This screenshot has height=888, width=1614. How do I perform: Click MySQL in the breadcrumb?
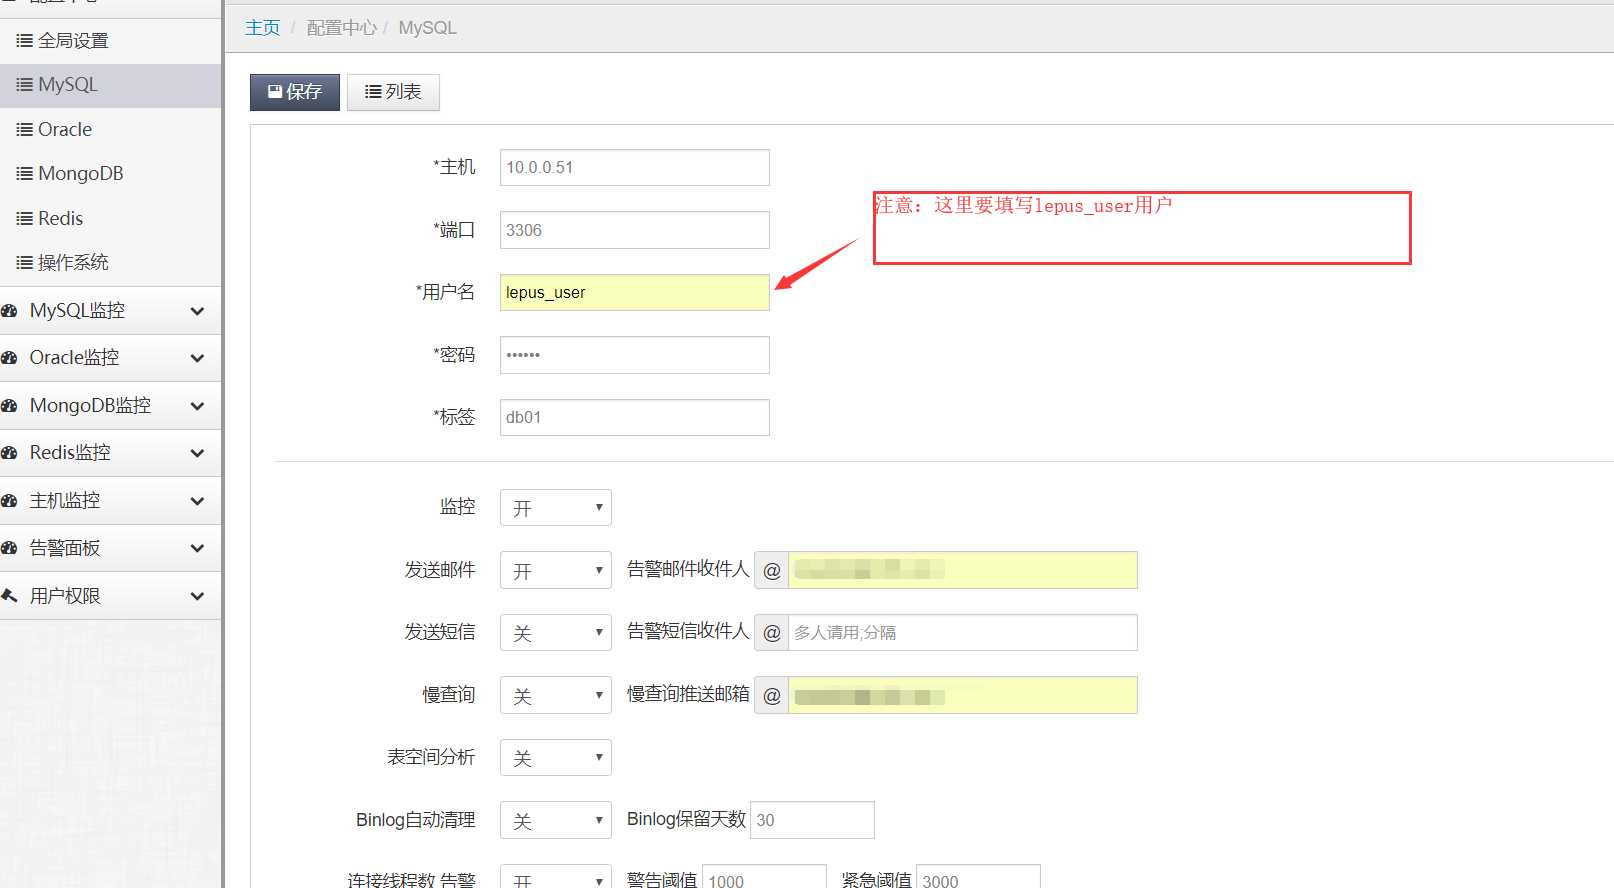pyautogui.click(x=427, y=28)
